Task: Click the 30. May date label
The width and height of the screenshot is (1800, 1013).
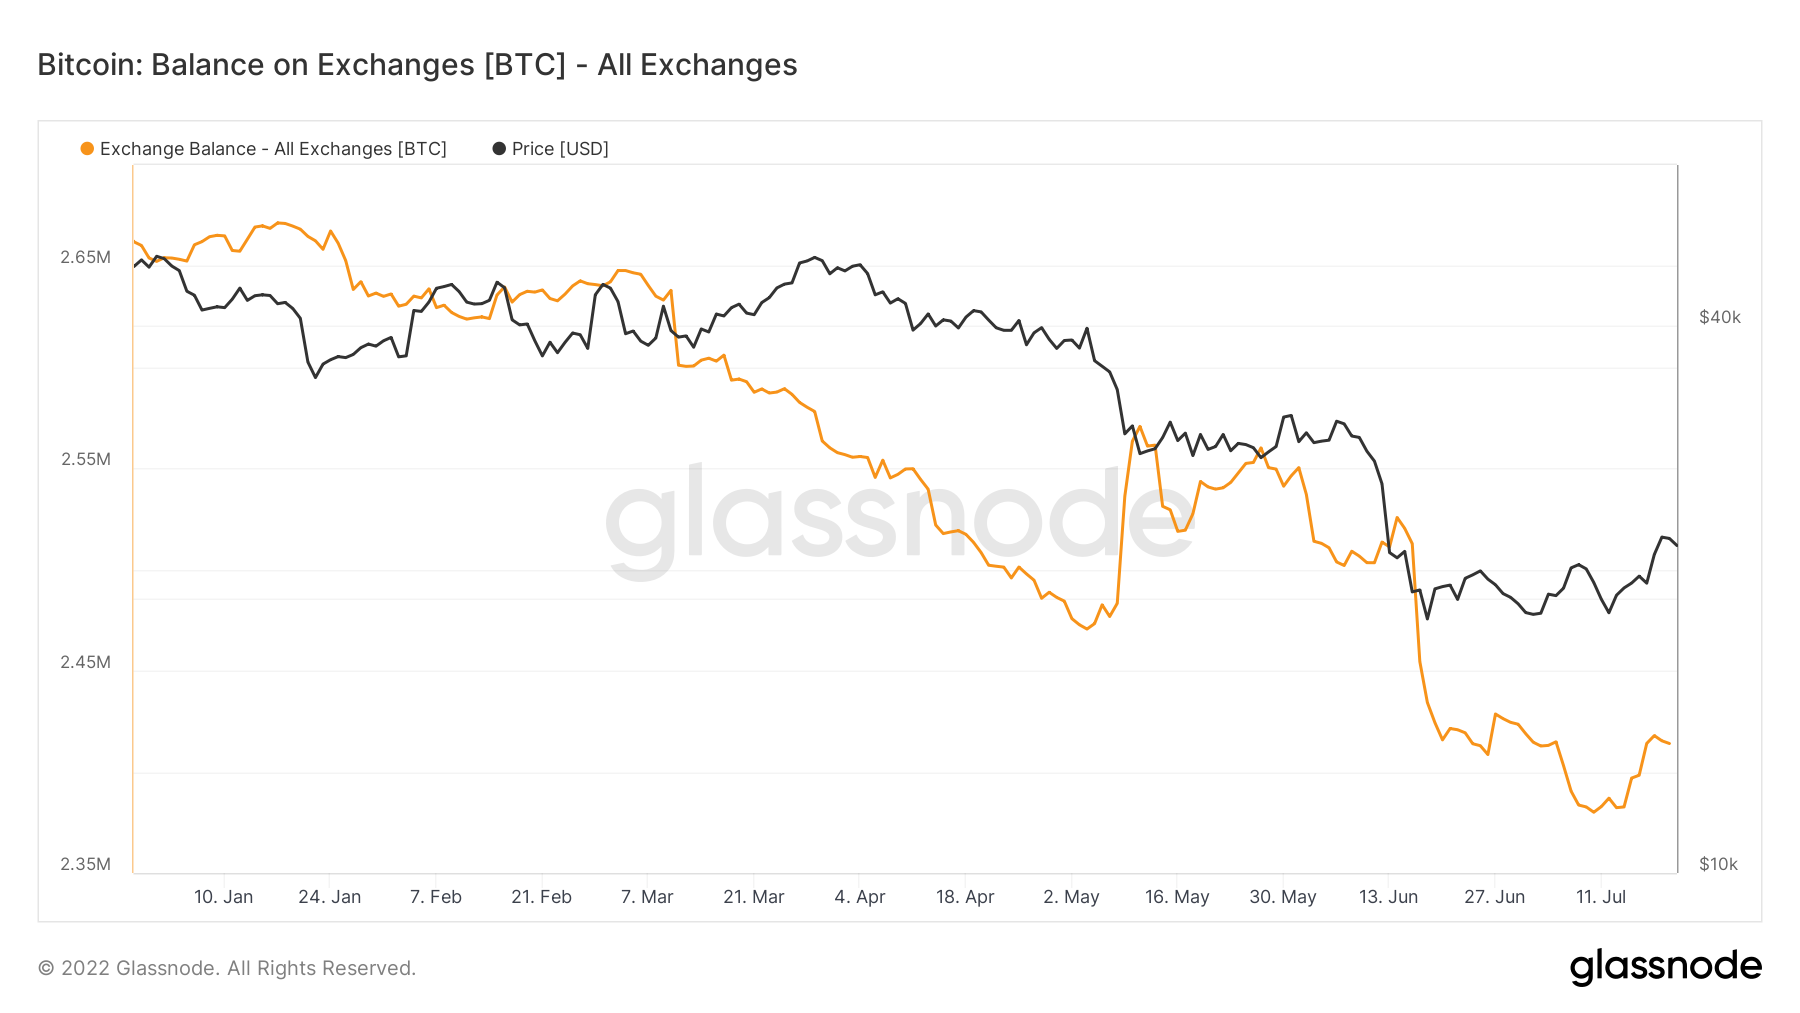Action: tap(1283, 897)
